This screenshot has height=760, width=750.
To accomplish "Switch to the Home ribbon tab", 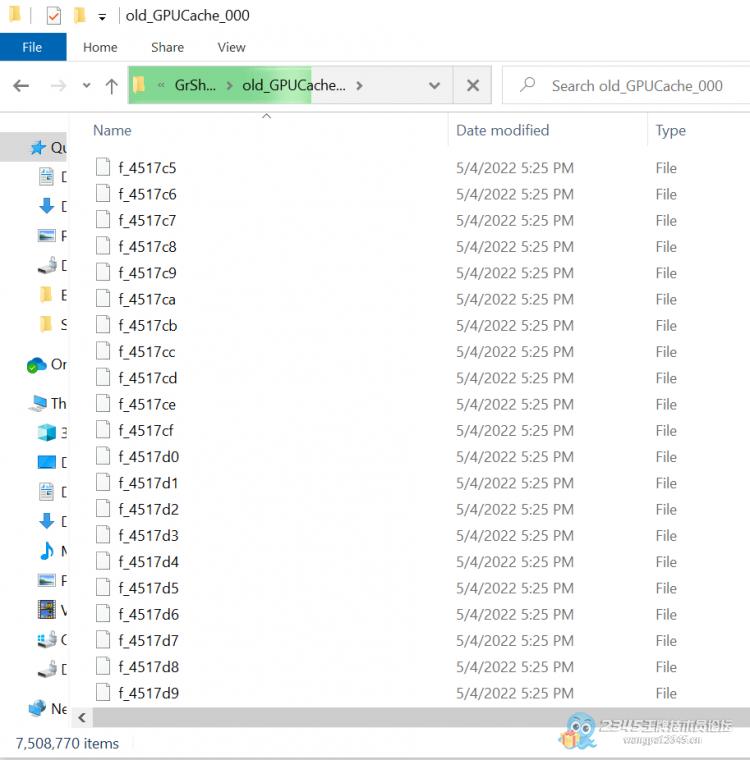I will click(100, 47).
